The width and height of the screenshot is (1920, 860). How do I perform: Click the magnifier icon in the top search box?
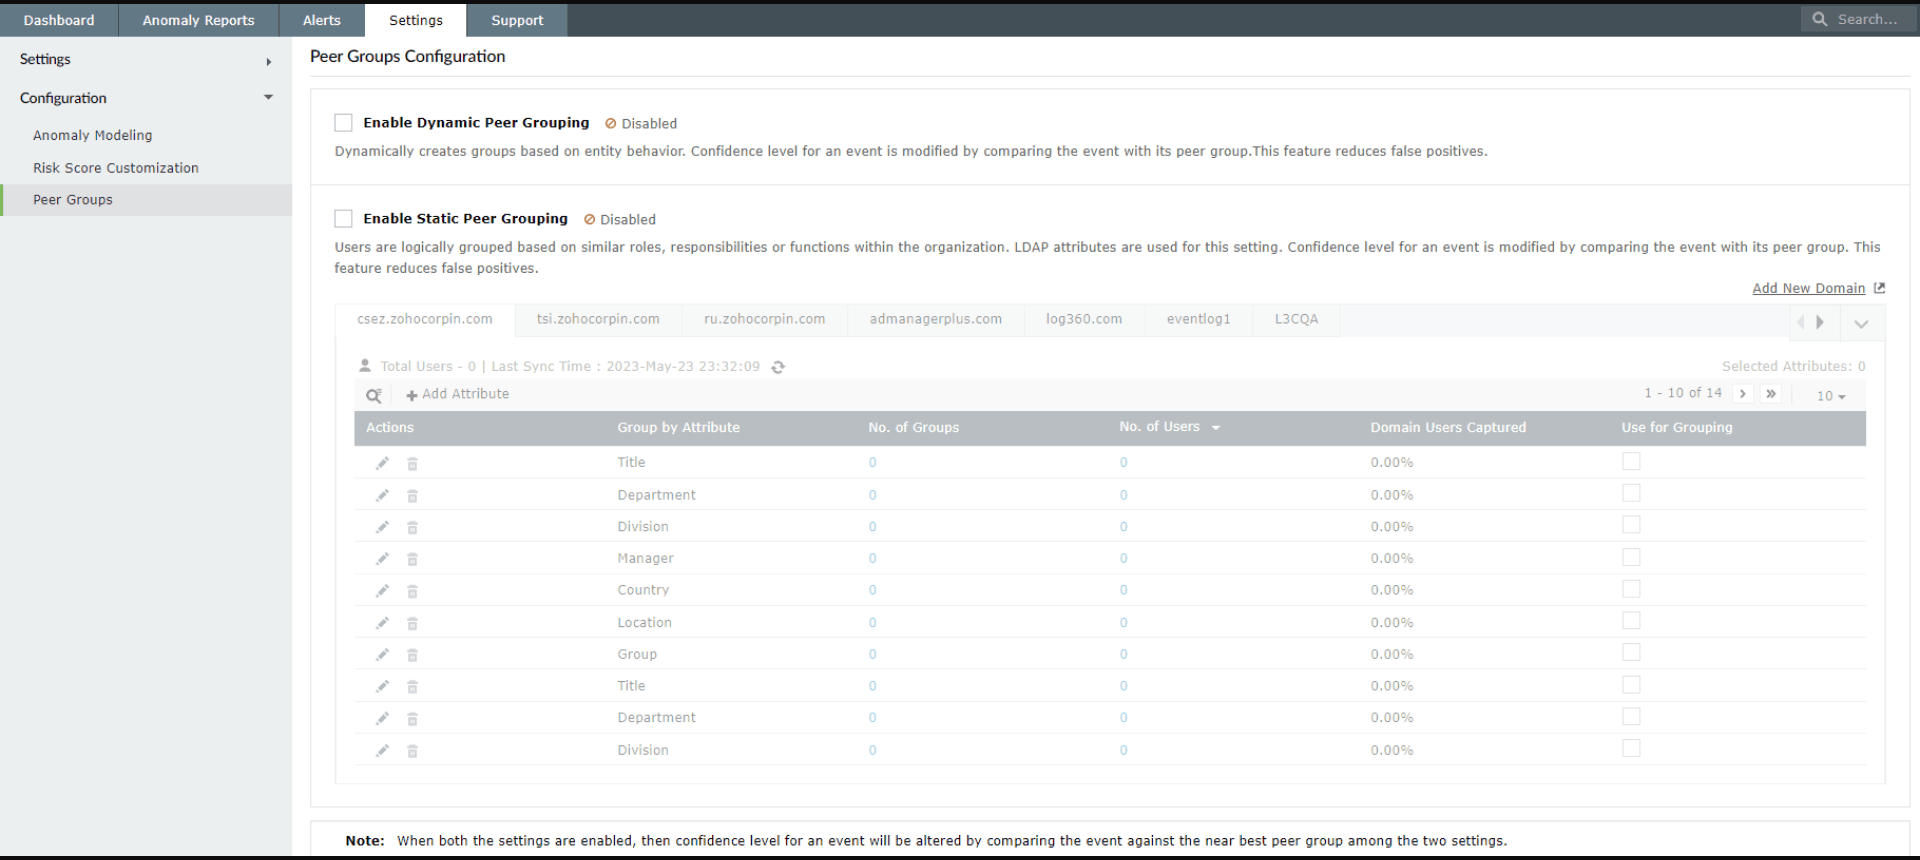point(1819,19)
